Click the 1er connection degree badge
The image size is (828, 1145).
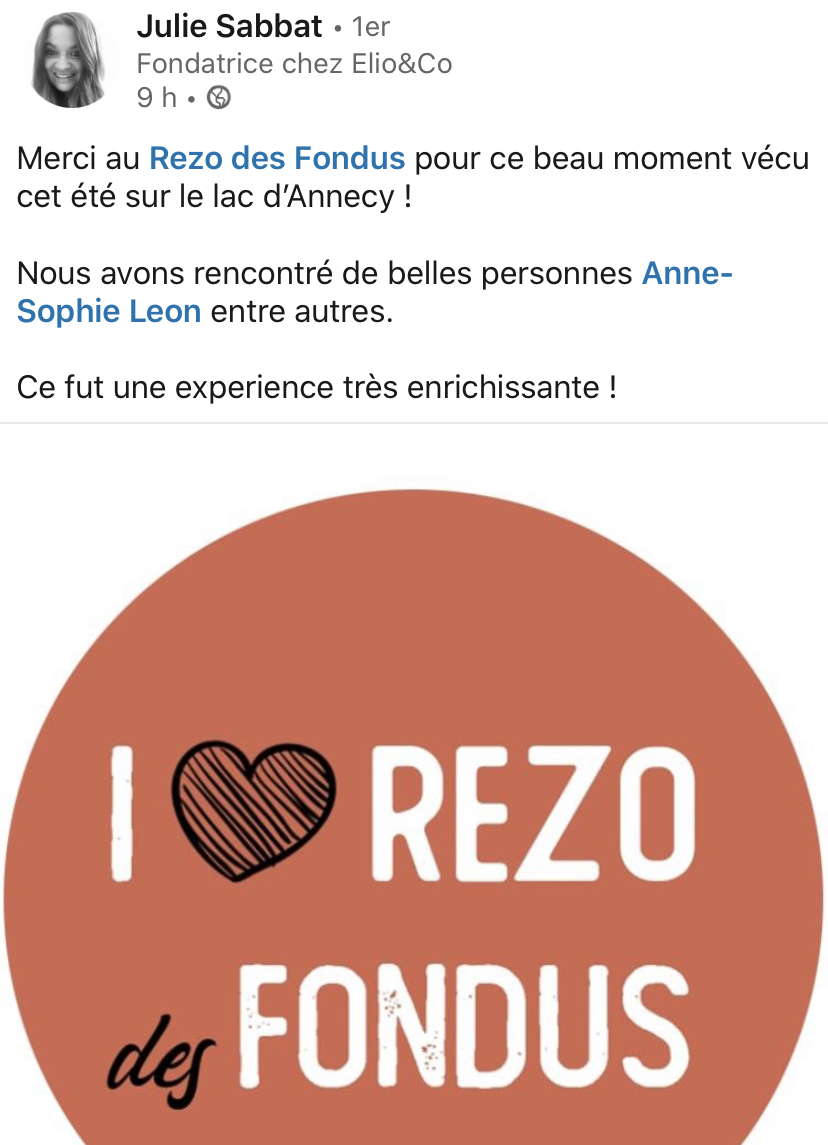pyautogui.click(x=371, y=27)
